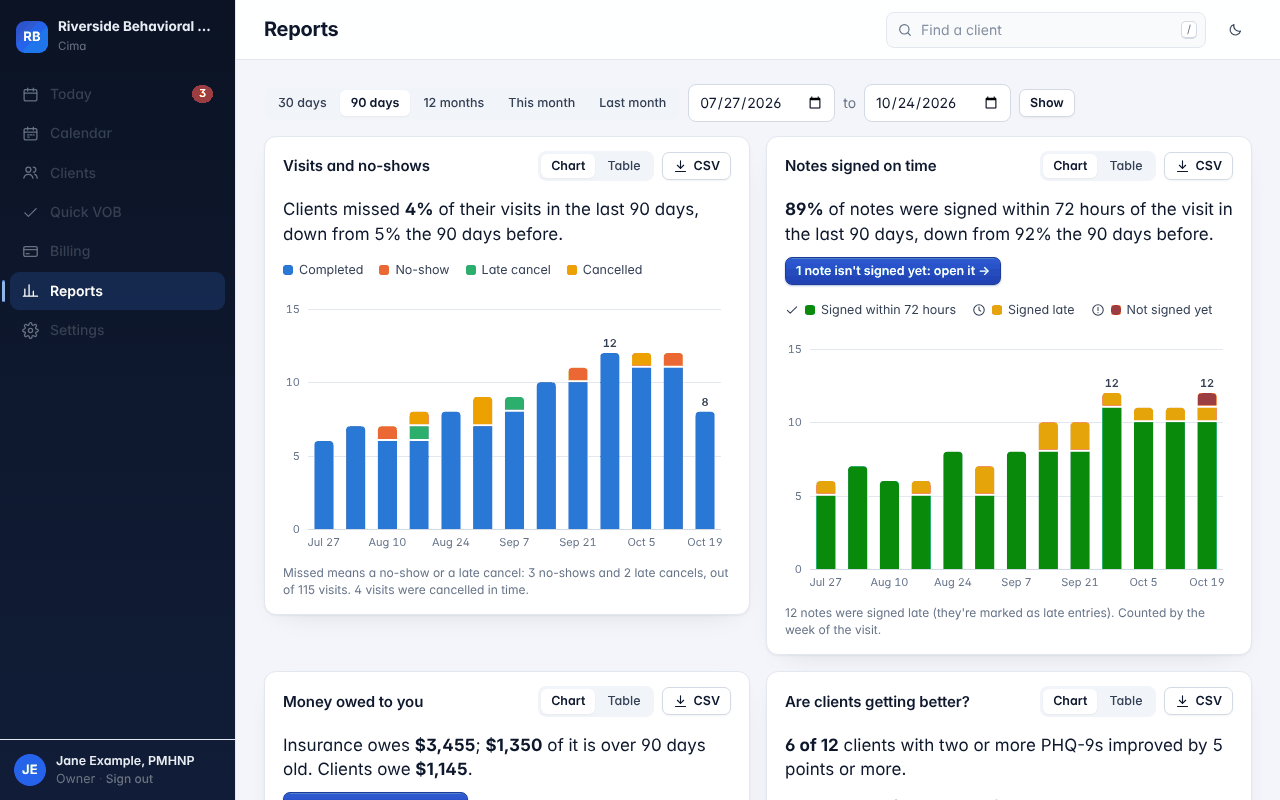
Task: Click the start date field 07/27/2026
Action: [x=761, y=103]
